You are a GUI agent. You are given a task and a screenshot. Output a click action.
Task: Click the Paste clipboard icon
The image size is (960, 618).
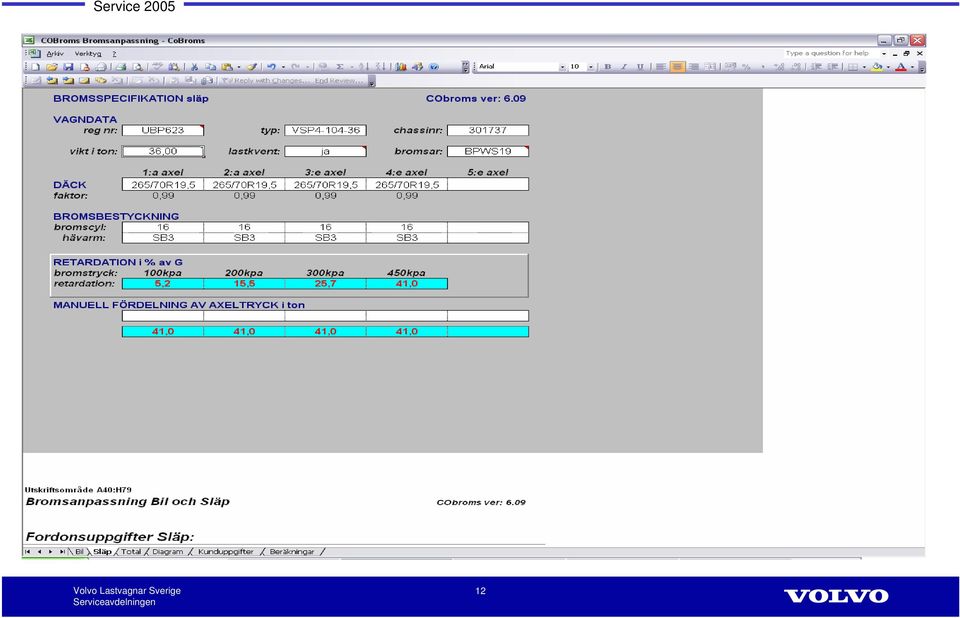coord(227,67)
